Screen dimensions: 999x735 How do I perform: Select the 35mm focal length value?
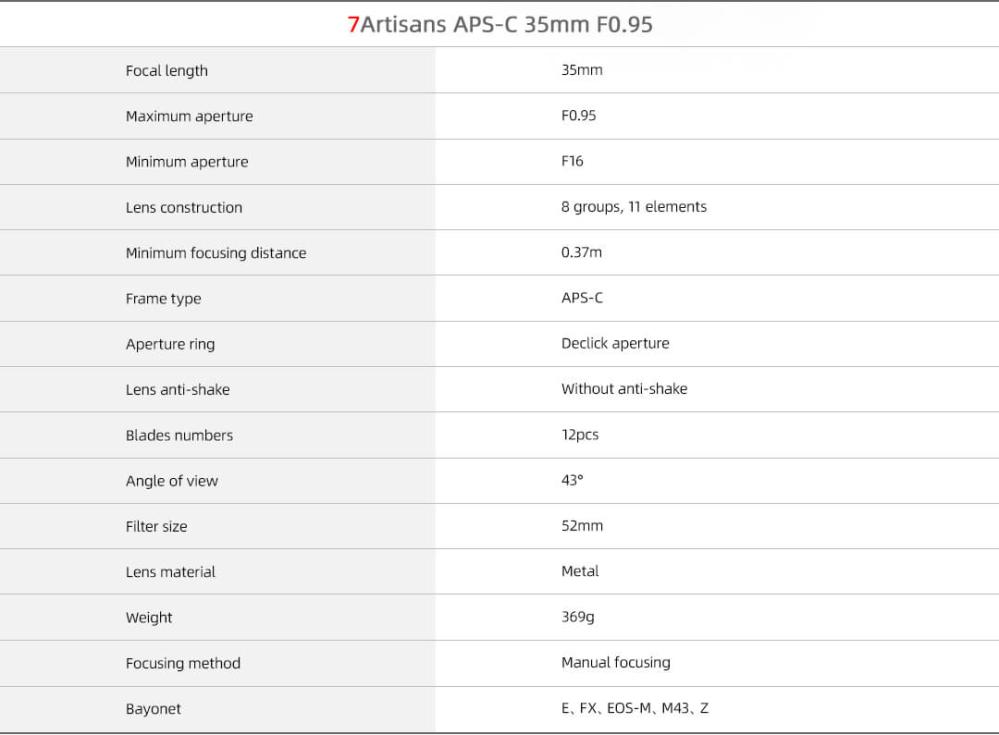click(582, 70)
